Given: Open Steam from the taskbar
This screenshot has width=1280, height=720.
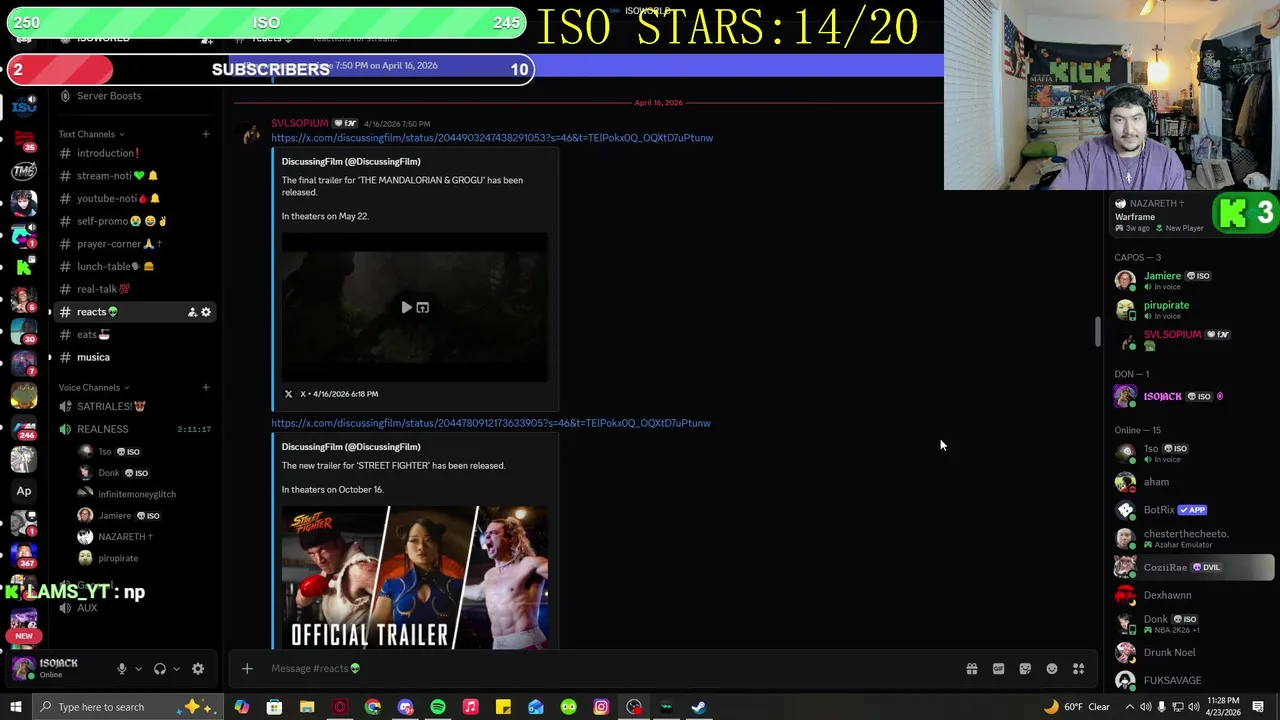Looking at the screenshot, I should click(x=699, y=707).
